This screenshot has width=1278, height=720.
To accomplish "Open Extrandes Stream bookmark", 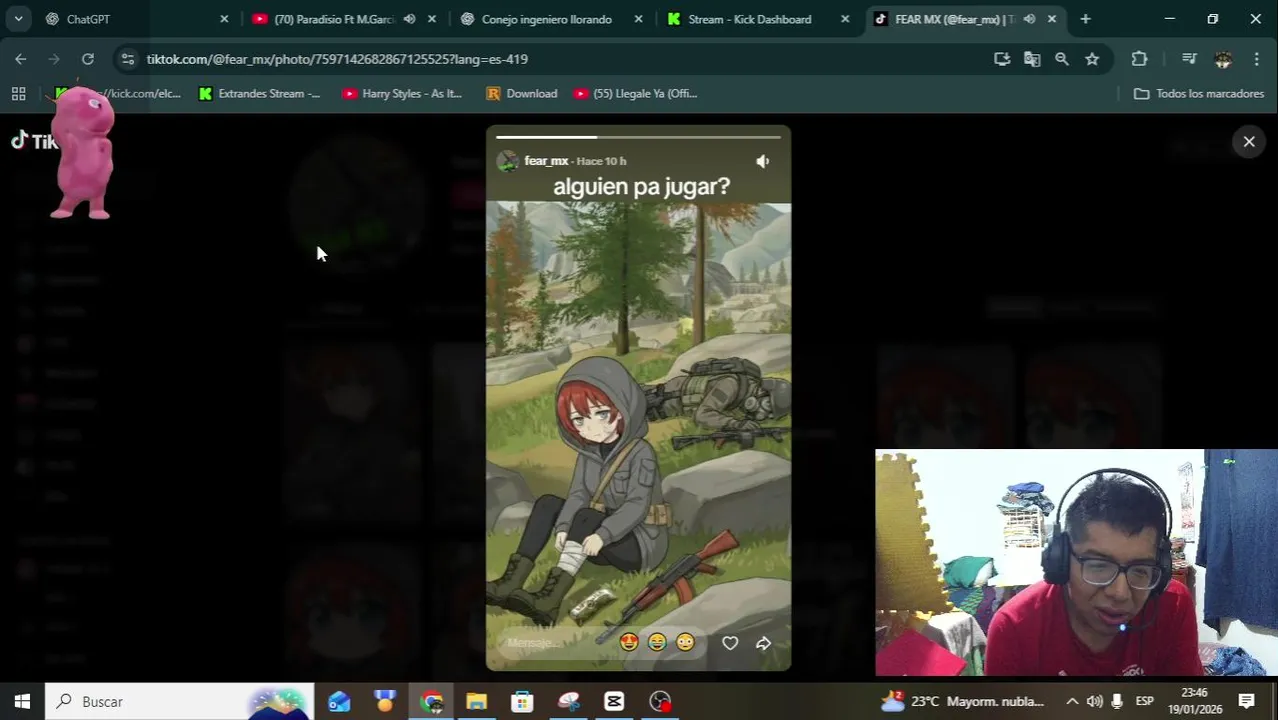I will point(259,93).
